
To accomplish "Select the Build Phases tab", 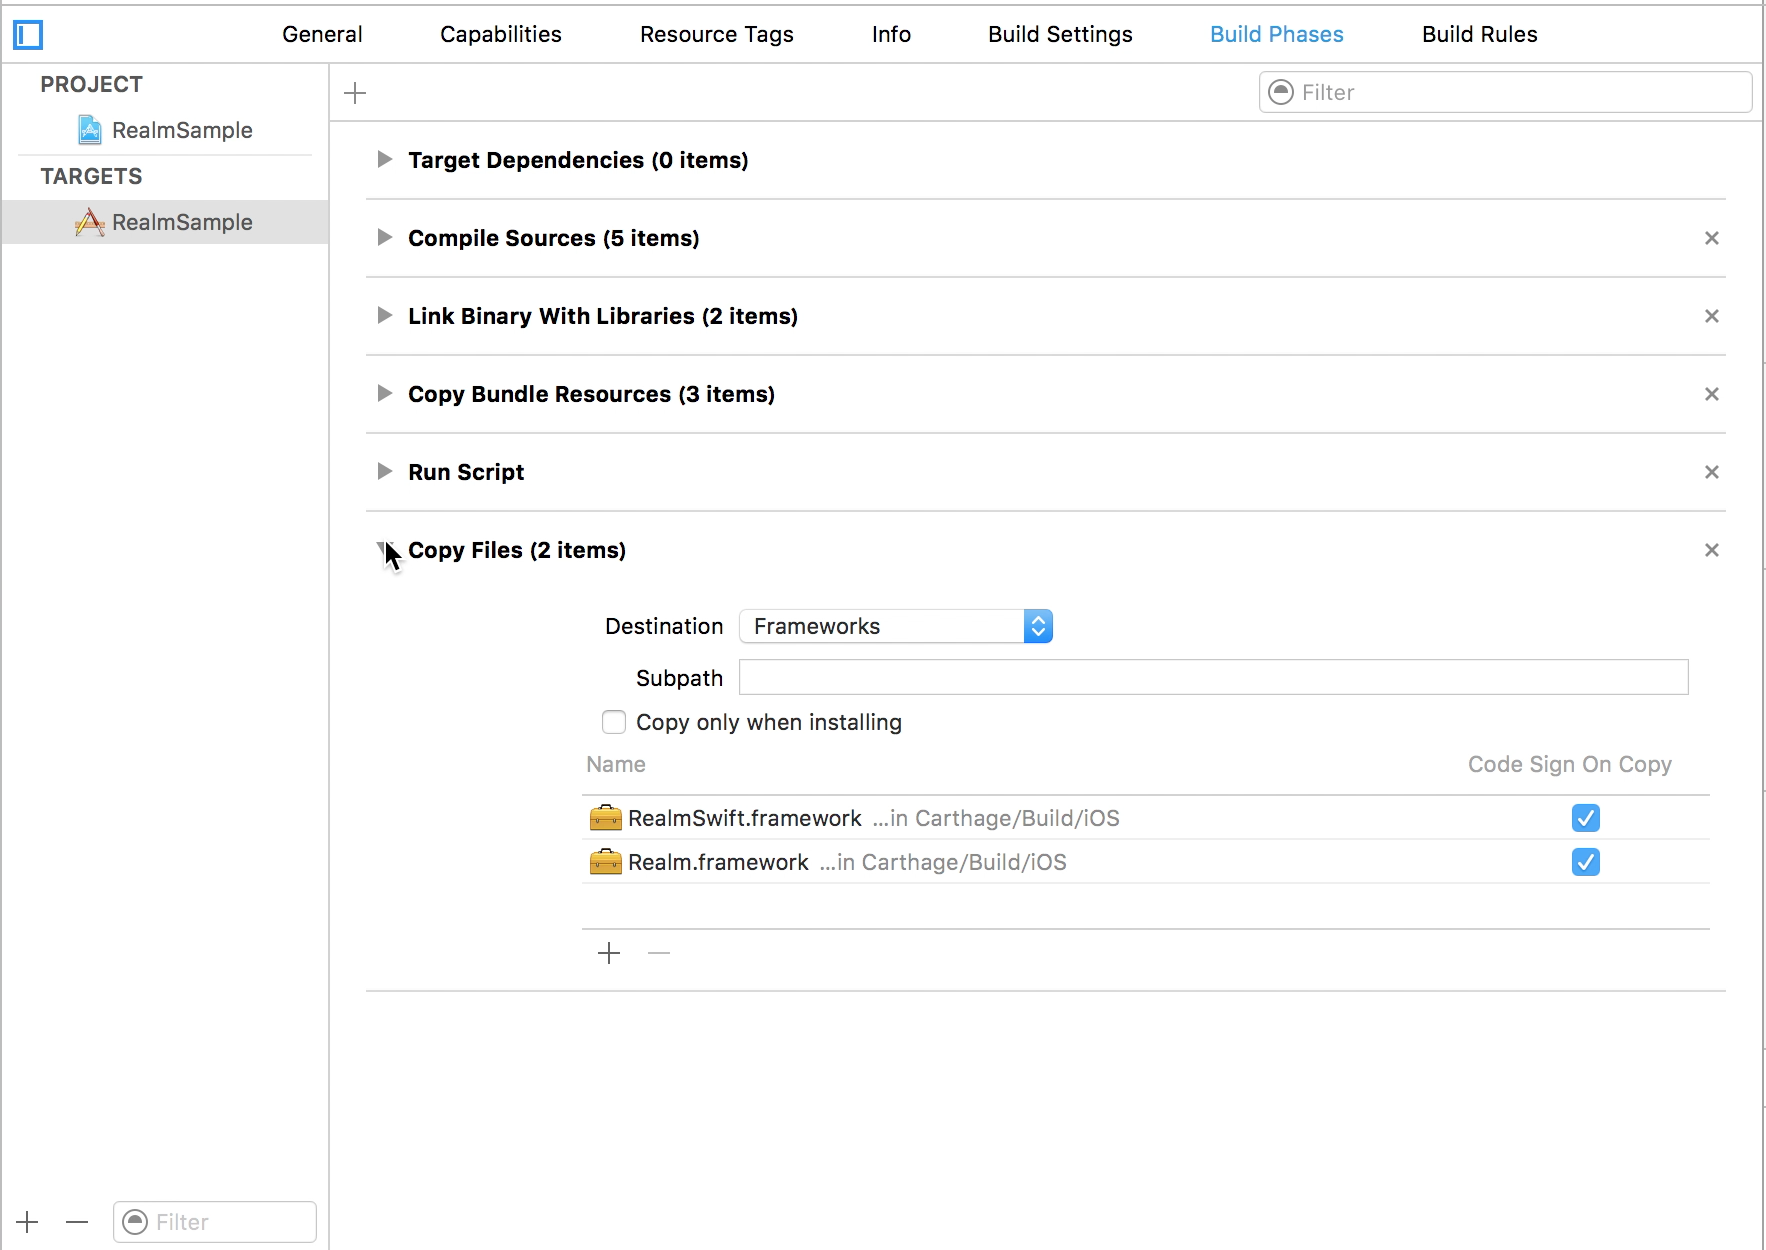I will click(1277, 35).
